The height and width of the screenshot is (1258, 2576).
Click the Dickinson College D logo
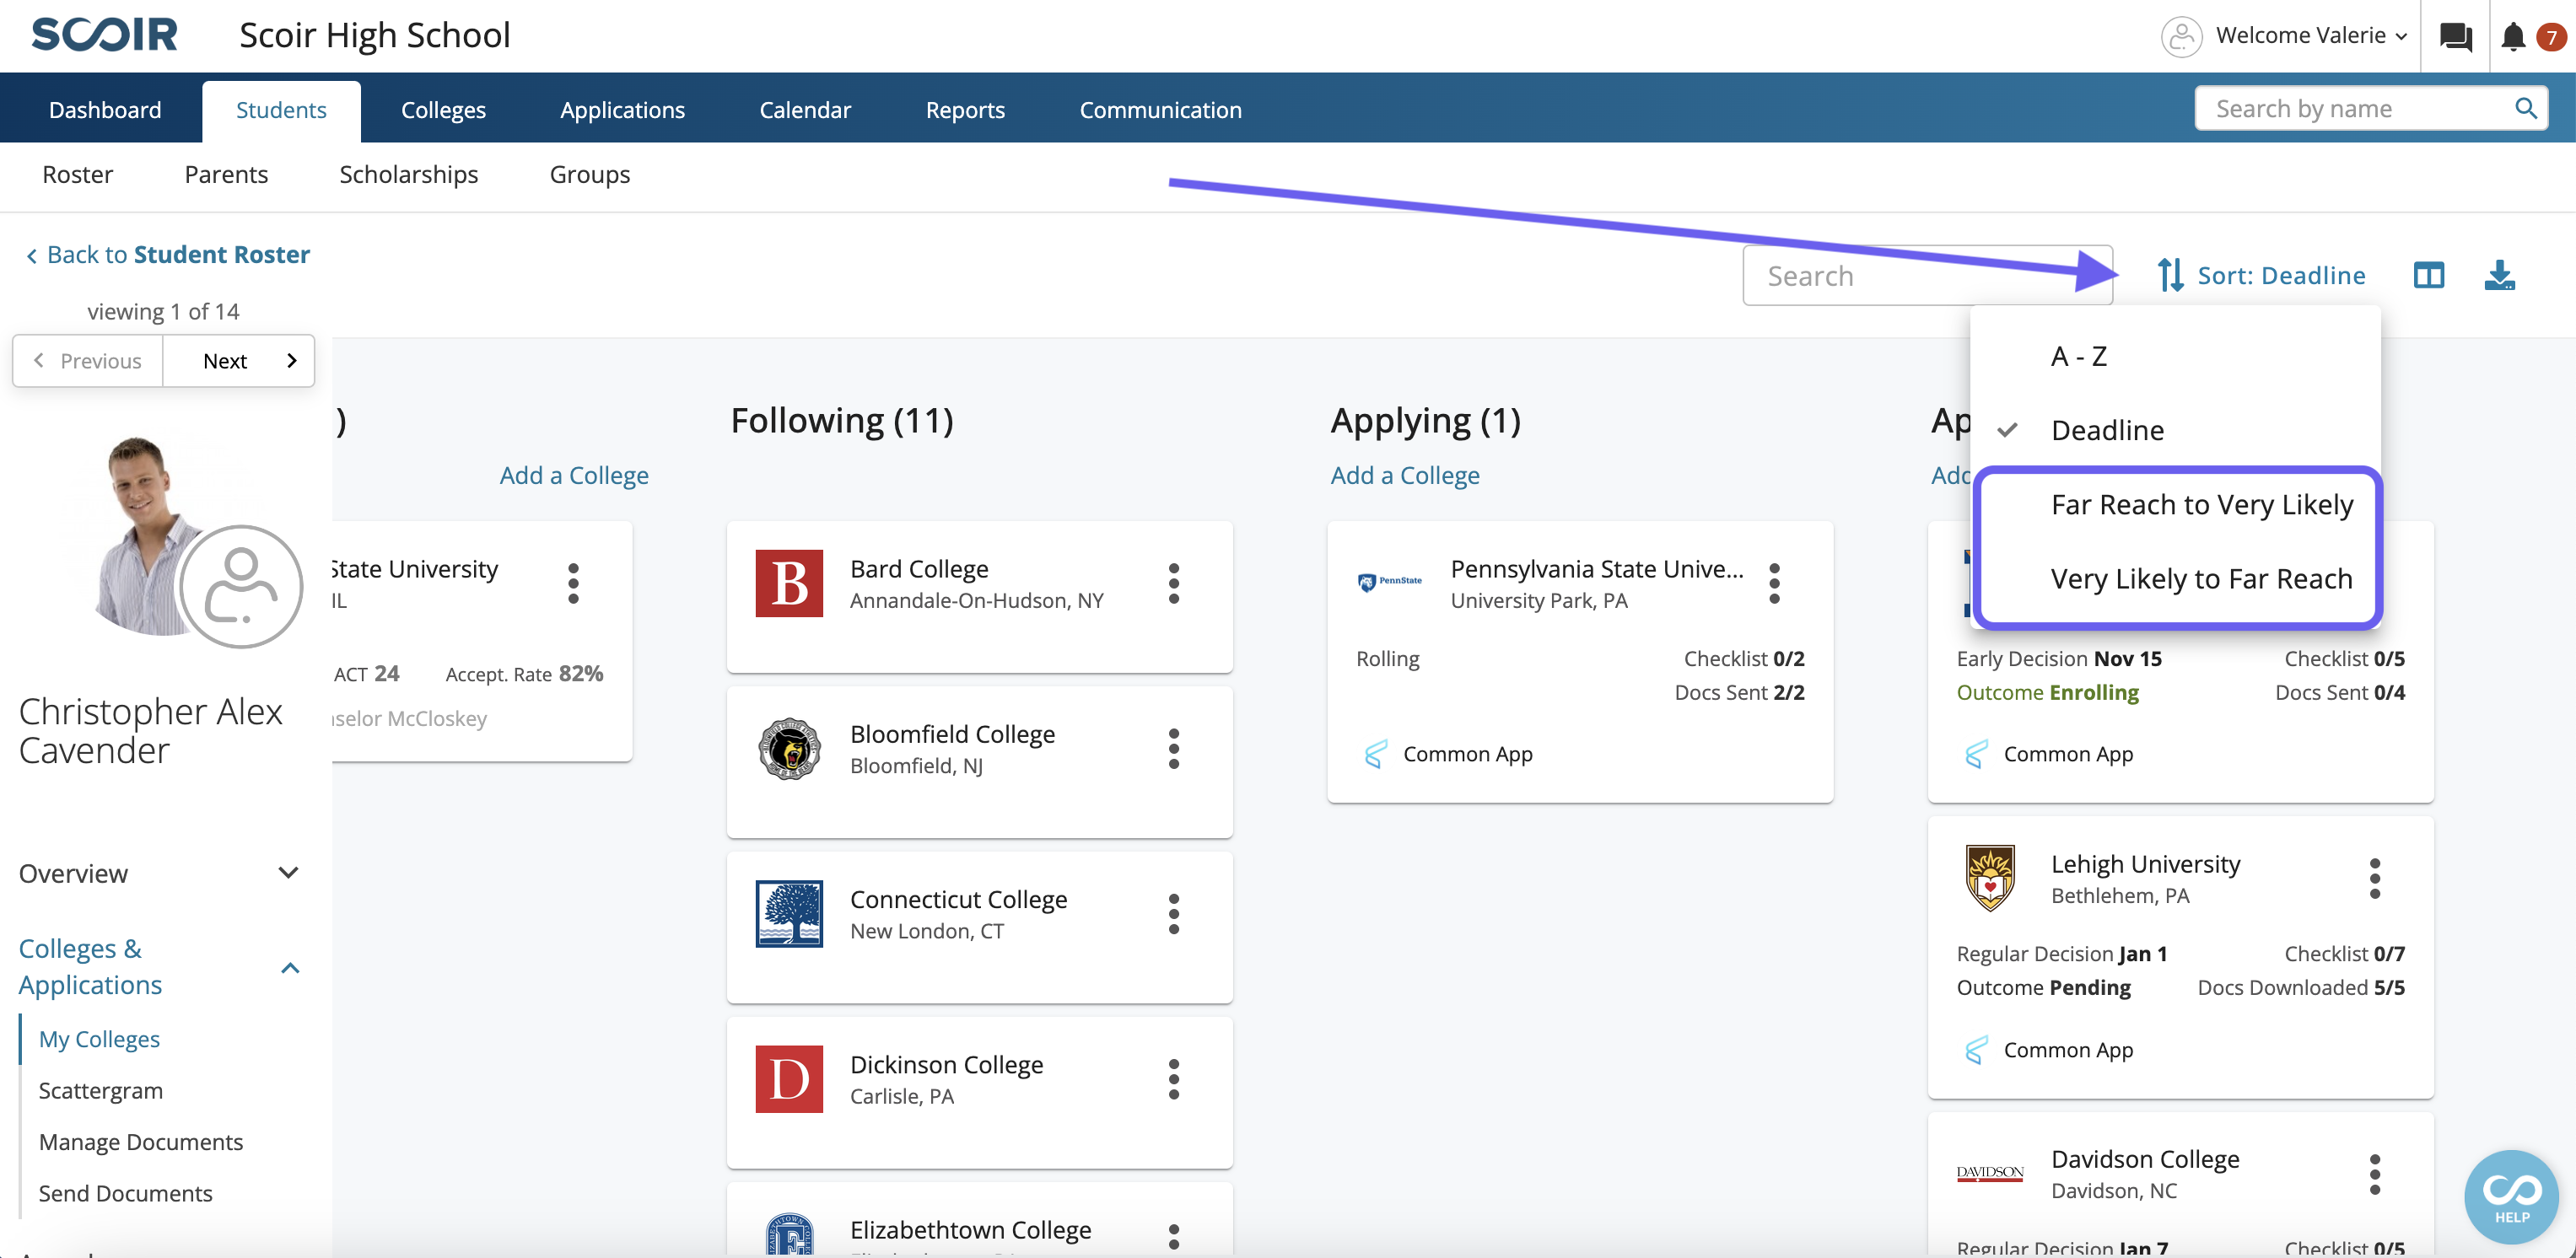pos(789,1079)
